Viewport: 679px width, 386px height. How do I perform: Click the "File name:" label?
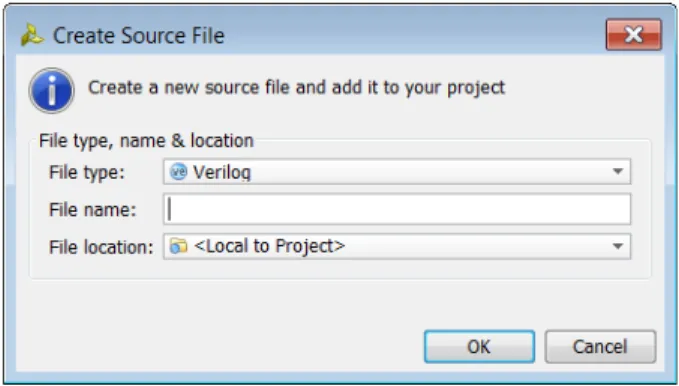point(93,210)
